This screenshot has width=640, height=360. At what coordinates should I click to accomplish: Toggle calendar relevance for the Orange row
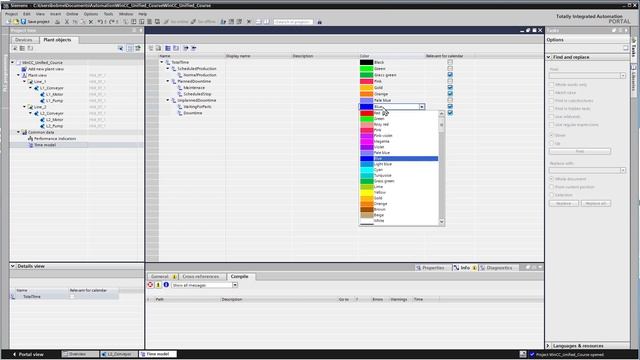point(450,94)
